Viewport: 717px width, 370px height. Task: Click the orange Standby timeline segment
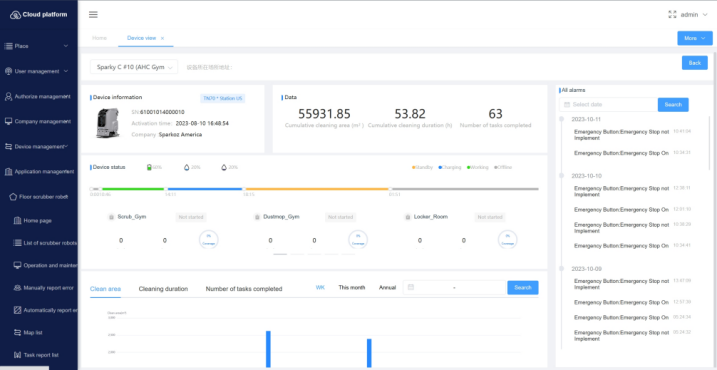coord(317,188)
